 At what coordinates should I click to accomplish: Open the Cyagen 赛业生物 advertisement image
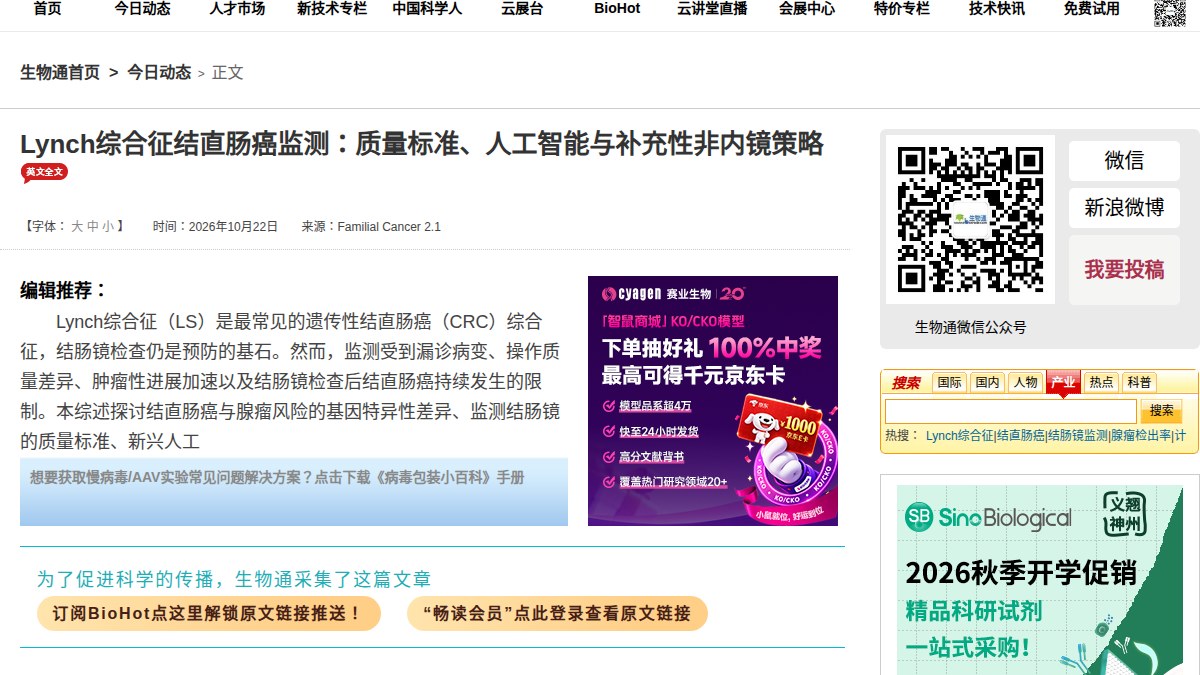713,401
